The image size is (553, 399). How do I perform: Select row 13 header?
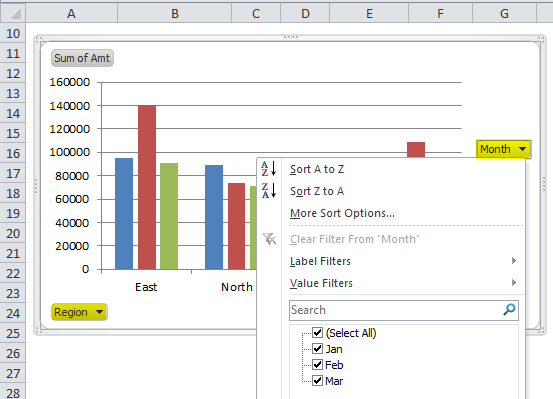13,93
